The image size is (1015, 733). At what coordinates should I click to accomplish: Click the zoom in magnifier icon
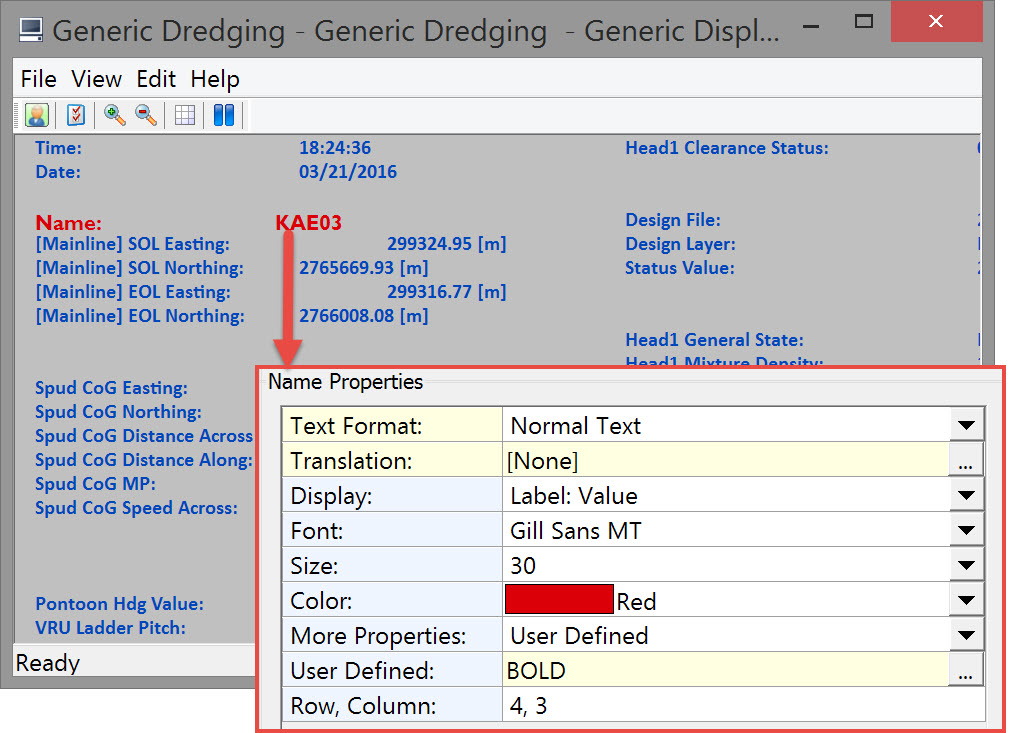(x=115, y=115)
